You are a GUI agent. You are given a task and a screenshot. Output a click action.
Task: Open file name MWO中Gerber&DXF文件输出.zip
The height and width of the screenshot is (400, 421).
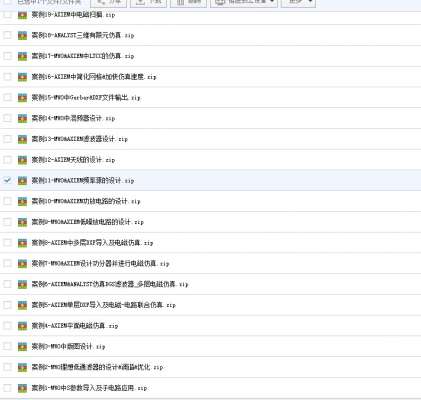click(x=86, y=97)
